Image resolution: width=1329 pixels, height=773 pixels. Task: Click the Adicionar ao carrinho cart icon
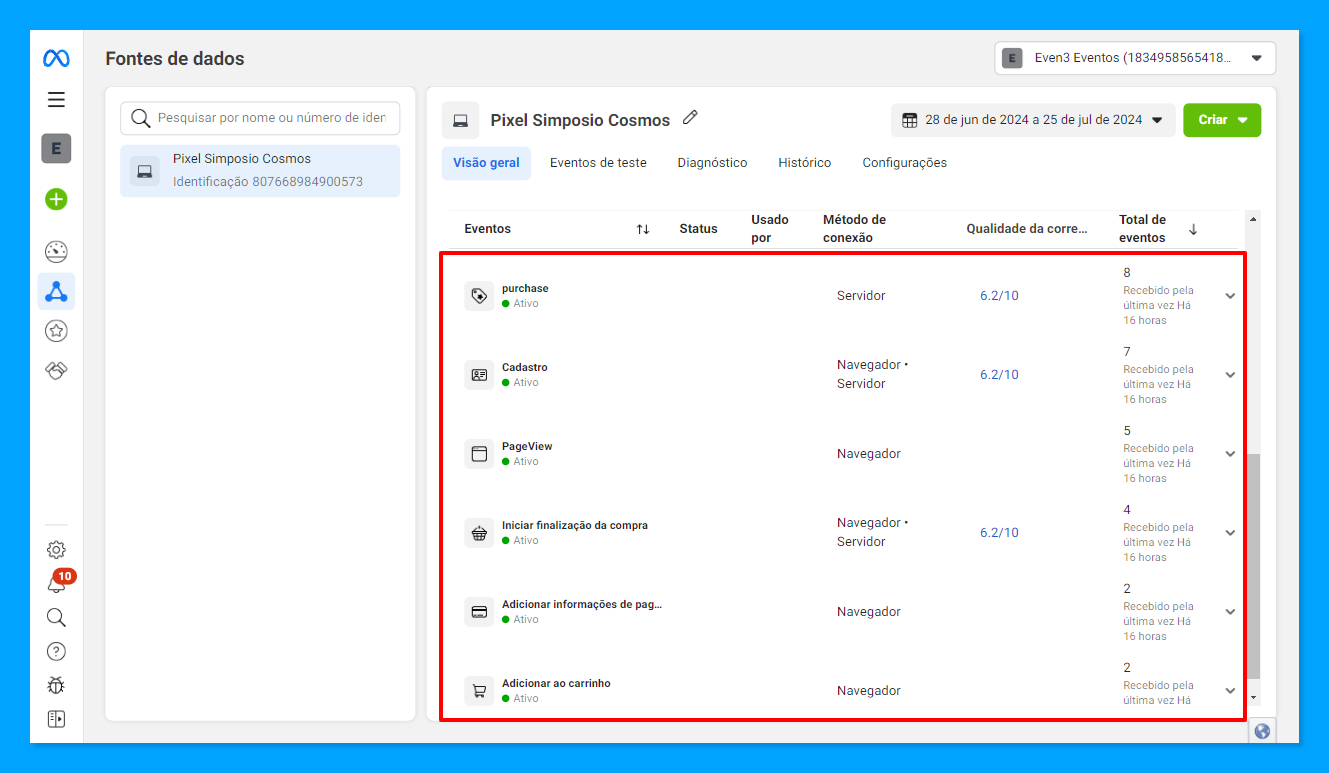click(x=479, y=691)
